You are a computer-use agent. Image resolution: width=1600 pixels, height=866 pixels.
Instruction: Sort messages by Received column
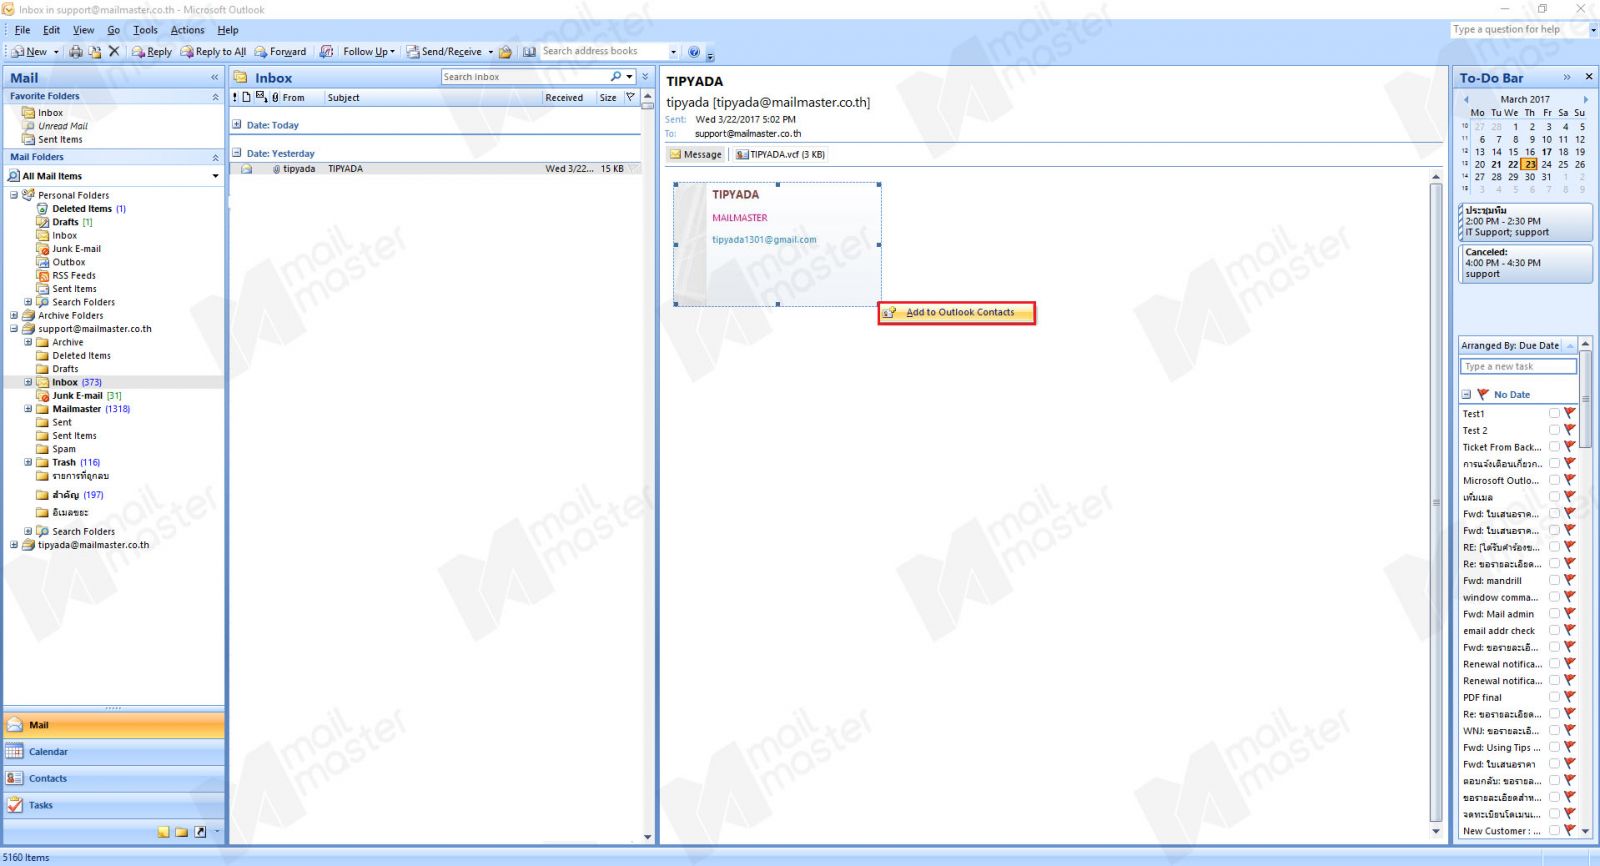564,98
